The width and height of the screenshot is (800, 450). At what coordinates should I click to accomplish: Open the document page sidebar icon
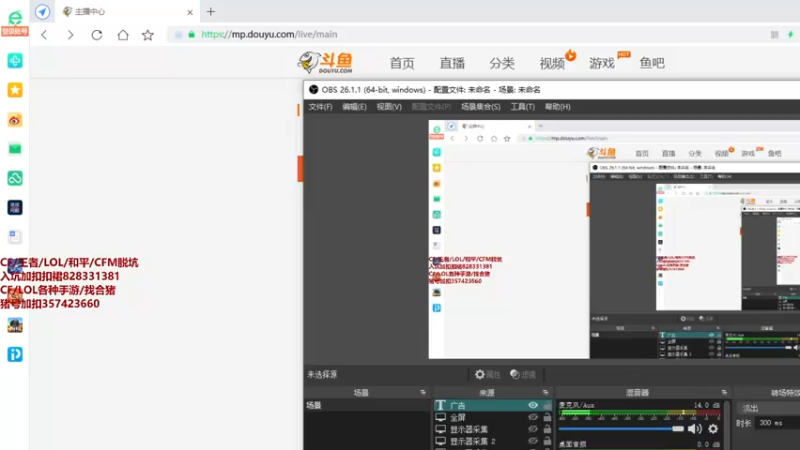point(15,237)
